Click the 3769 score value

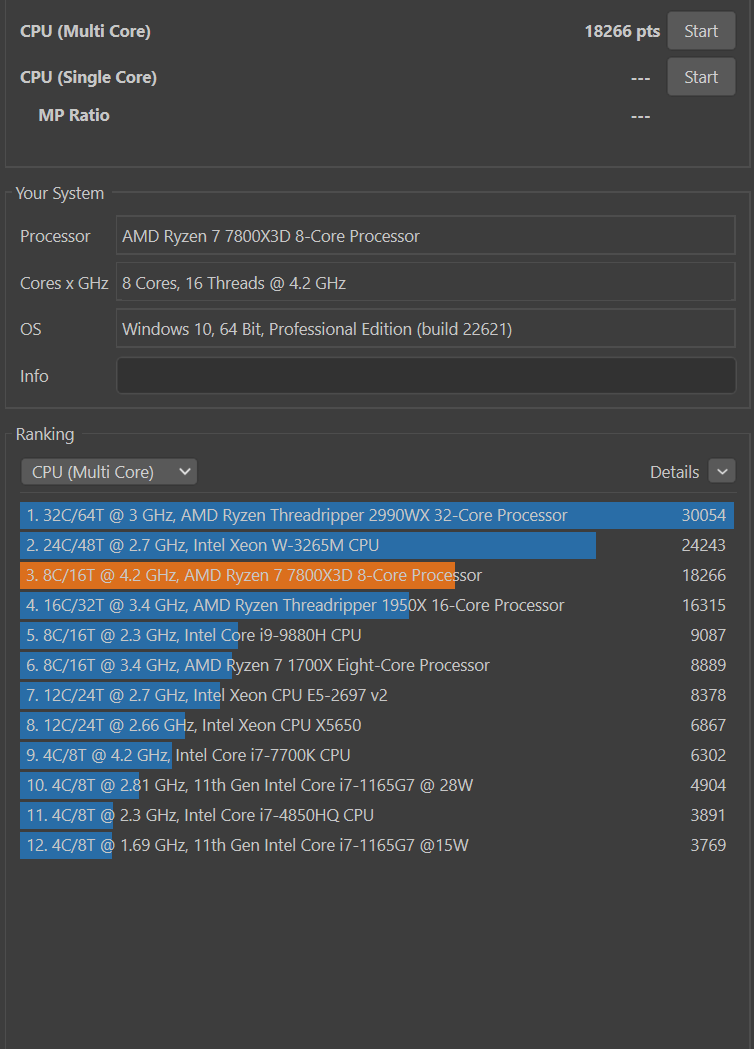[x=708, y=845]
